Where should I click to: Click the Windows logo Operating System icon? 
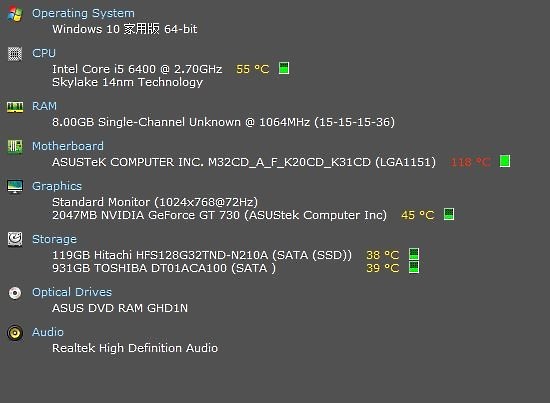coord(15,14)
